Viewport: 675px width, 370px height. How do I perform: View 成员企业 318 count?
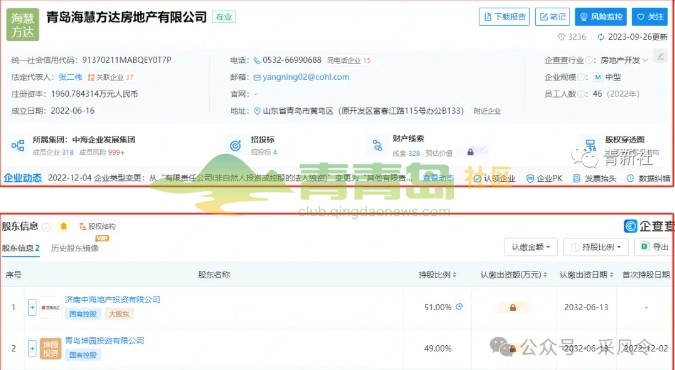coord(53,152)
